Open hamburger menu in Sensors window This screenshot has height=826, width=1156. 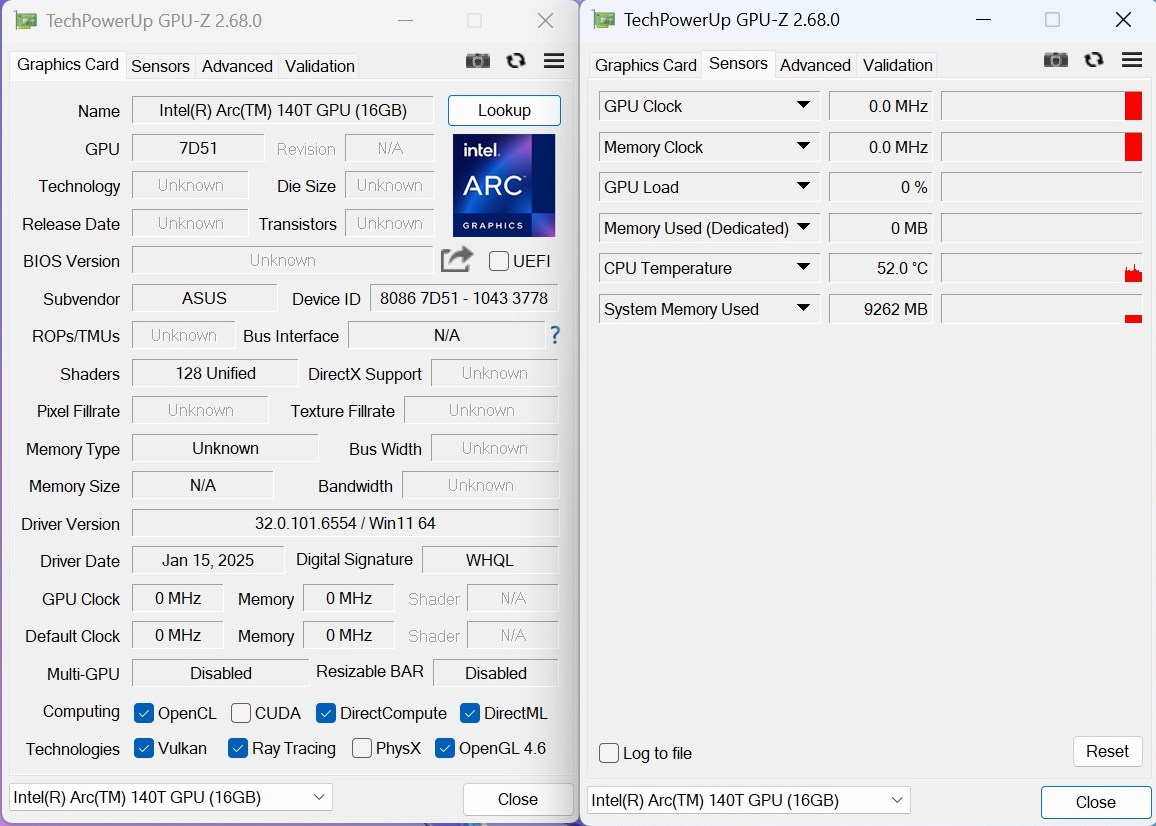click(1132, 60)
